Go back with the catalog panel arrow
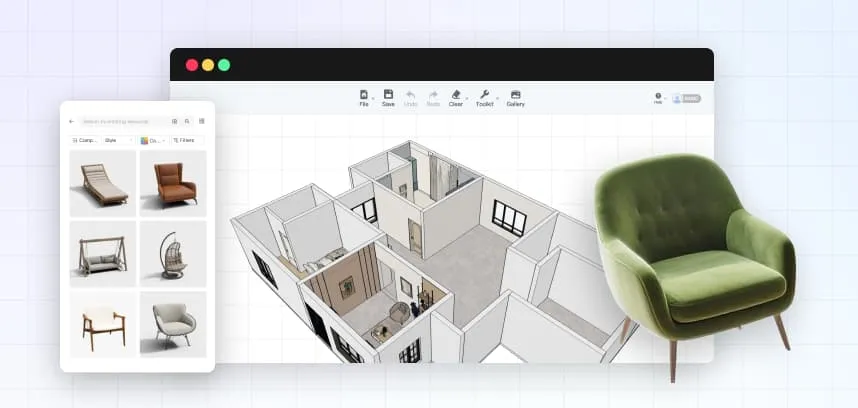This screenshot has width=858, height=408. click(71, 121)
